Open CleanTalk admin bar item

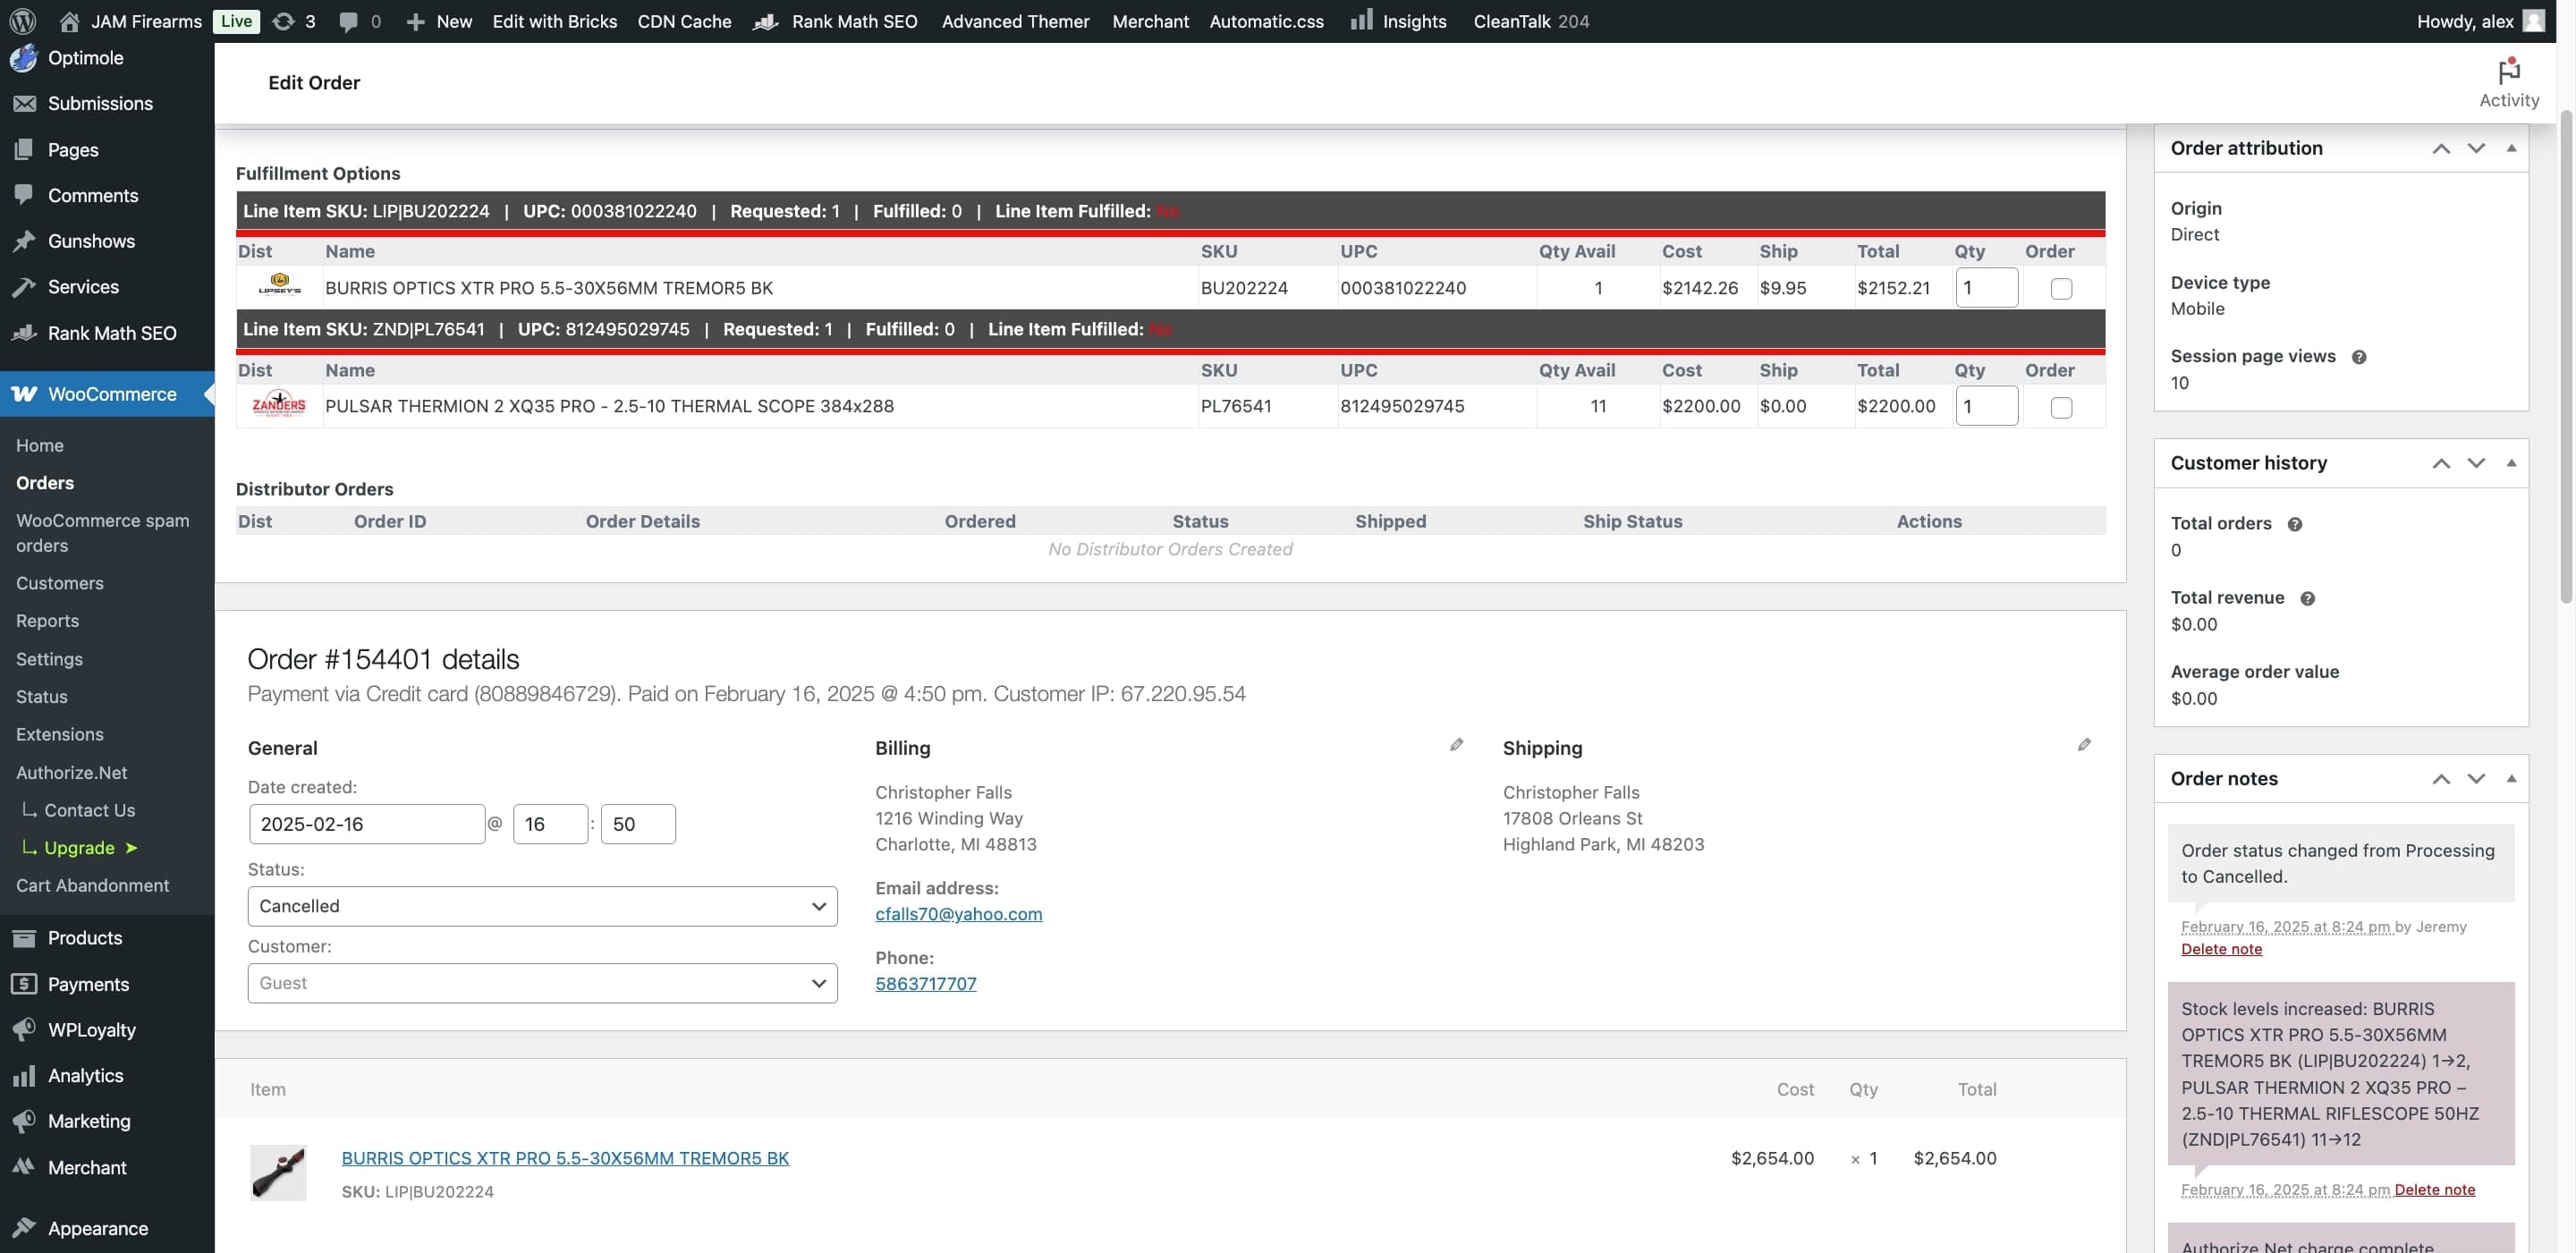(1530, 21)
